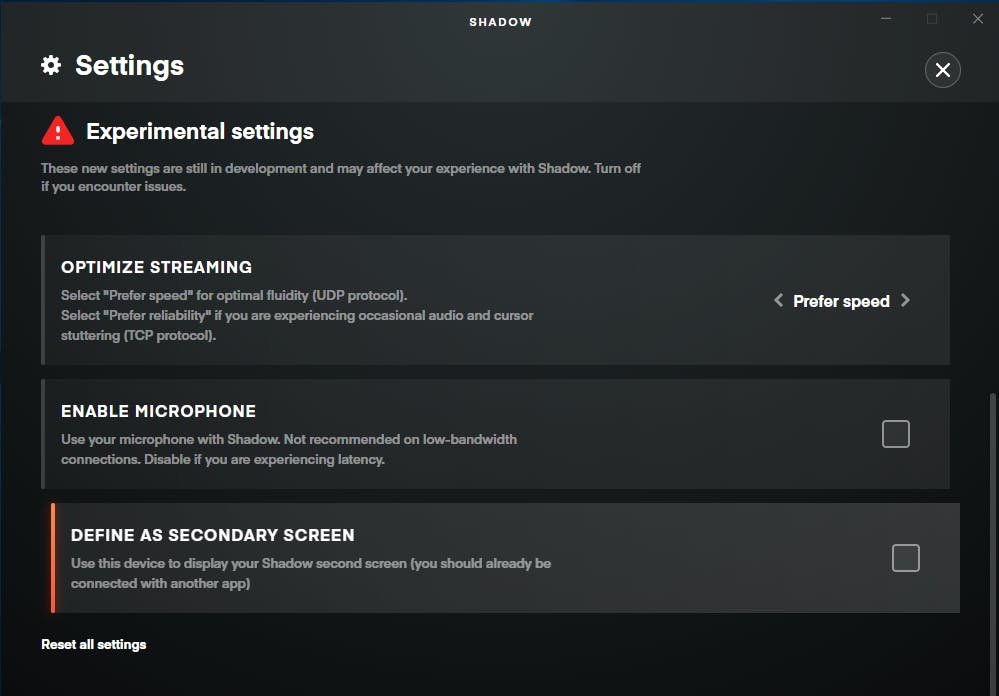Image resolution: width=999 pixels, height=696 pixels.
Task: Click the Settings page title
Action: (129, 66)
